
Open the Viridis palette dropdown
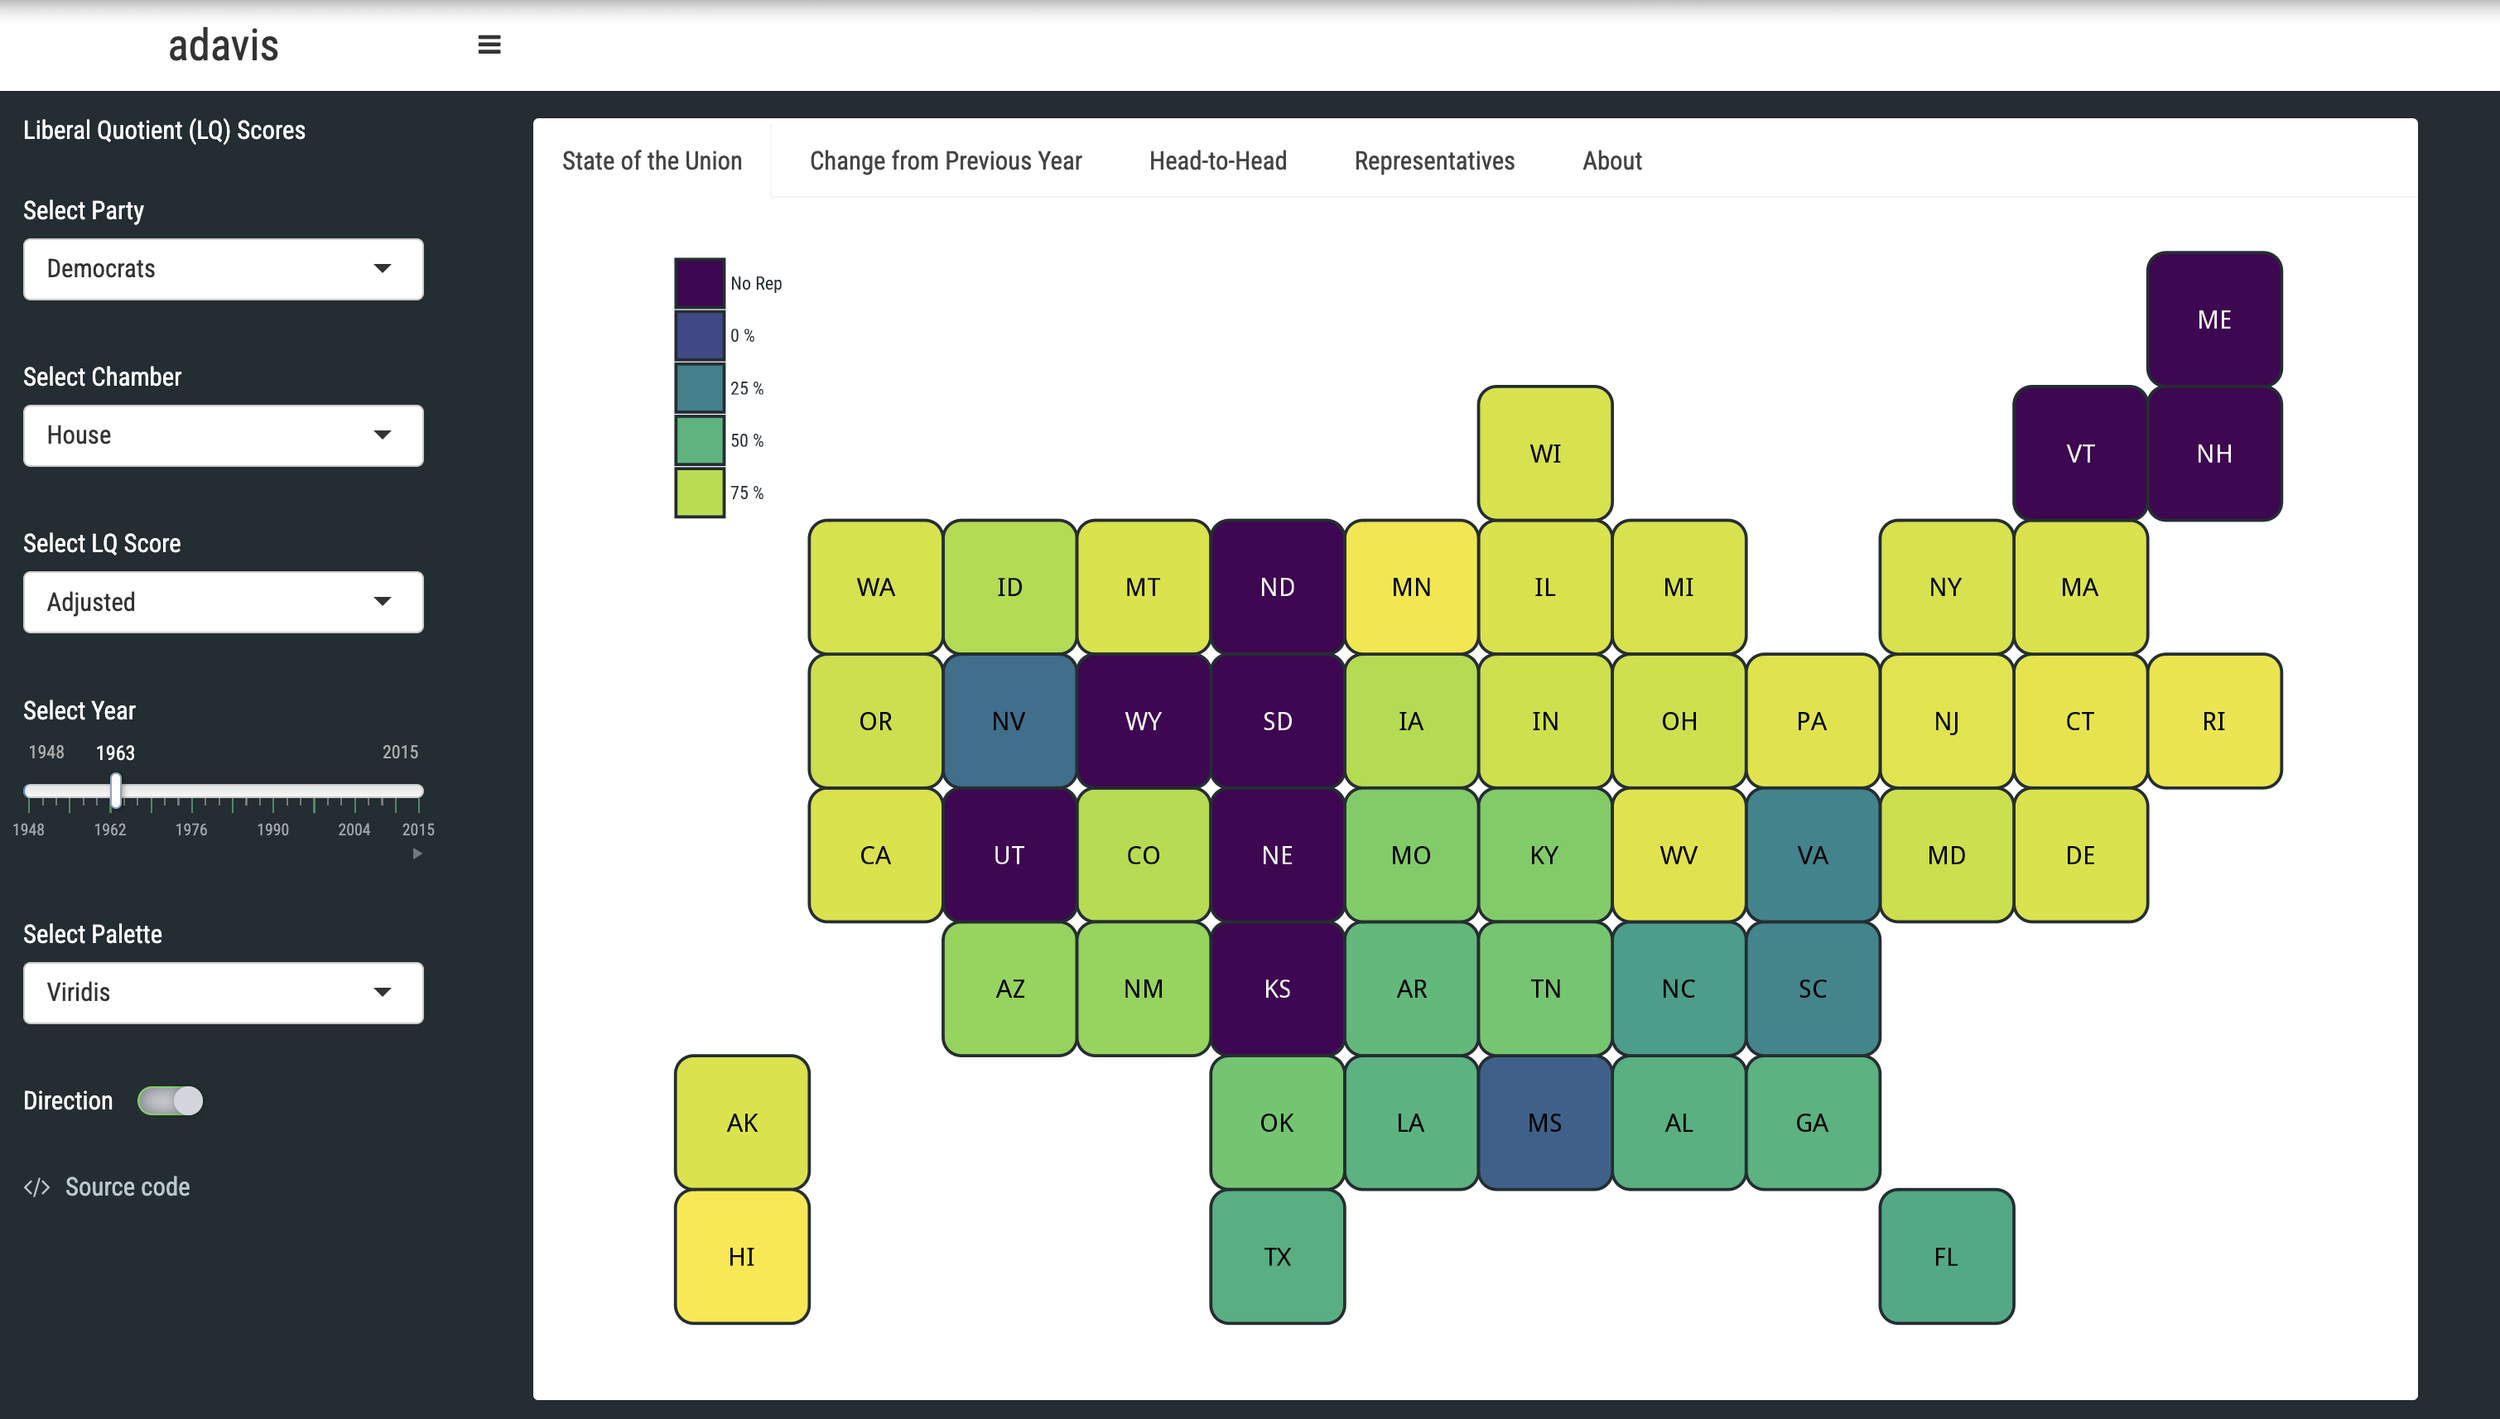pos(223,992)
